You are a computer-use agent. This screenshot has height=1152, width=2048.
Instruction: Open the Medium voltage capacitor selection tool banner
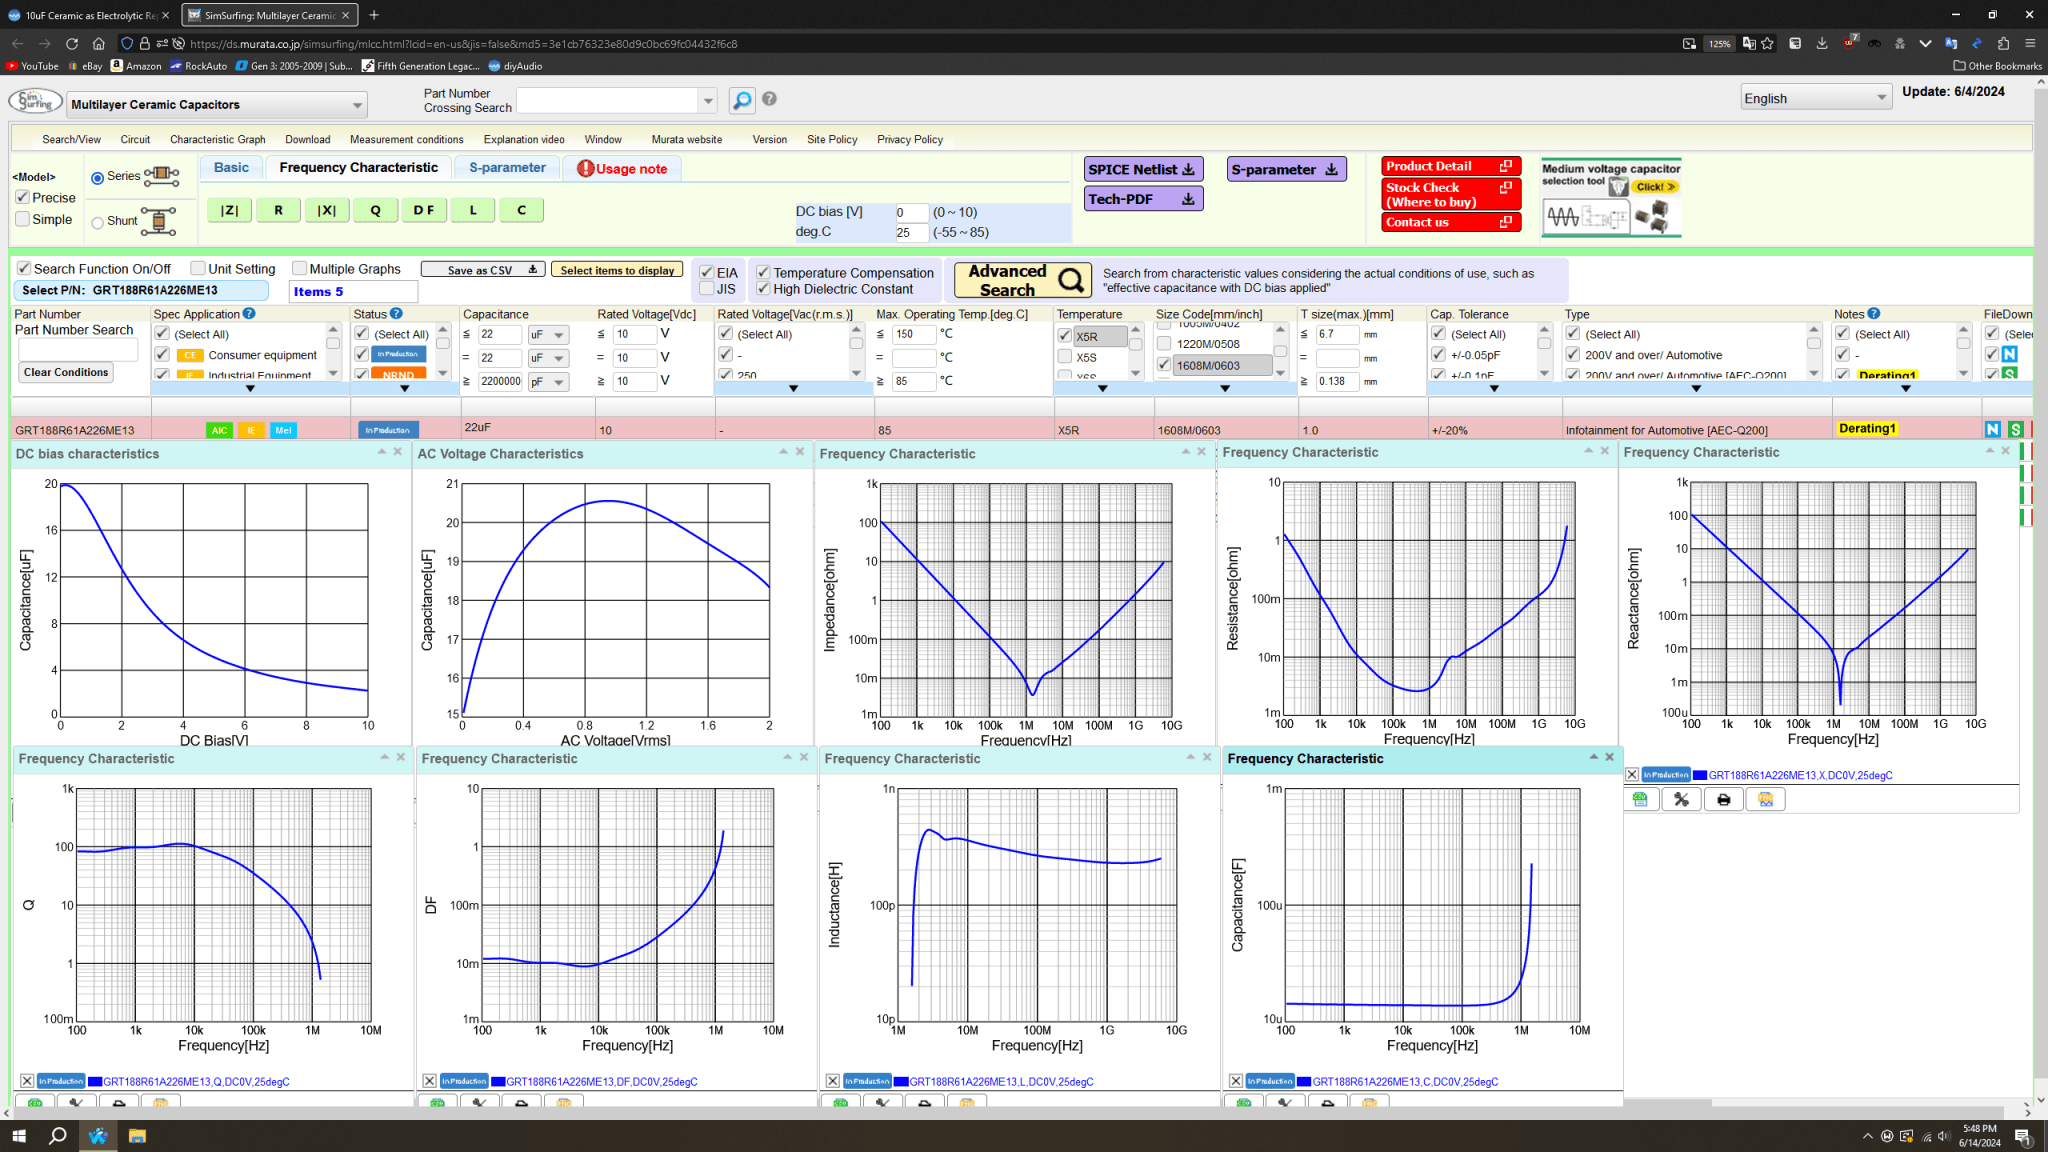(1611, 197)
